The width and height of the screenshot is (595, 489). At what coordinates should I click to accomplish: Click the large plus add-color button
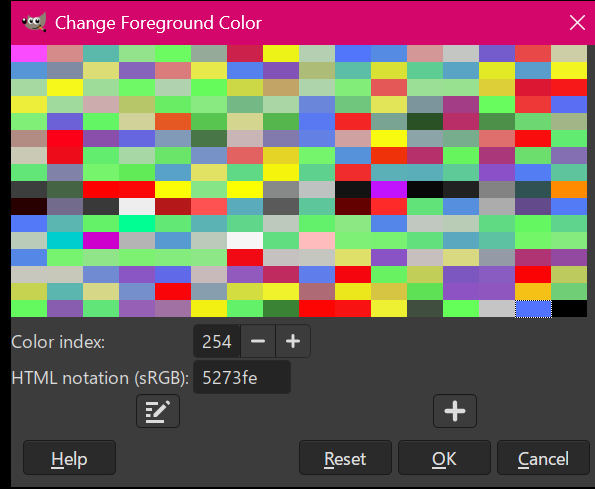[455, 411]
